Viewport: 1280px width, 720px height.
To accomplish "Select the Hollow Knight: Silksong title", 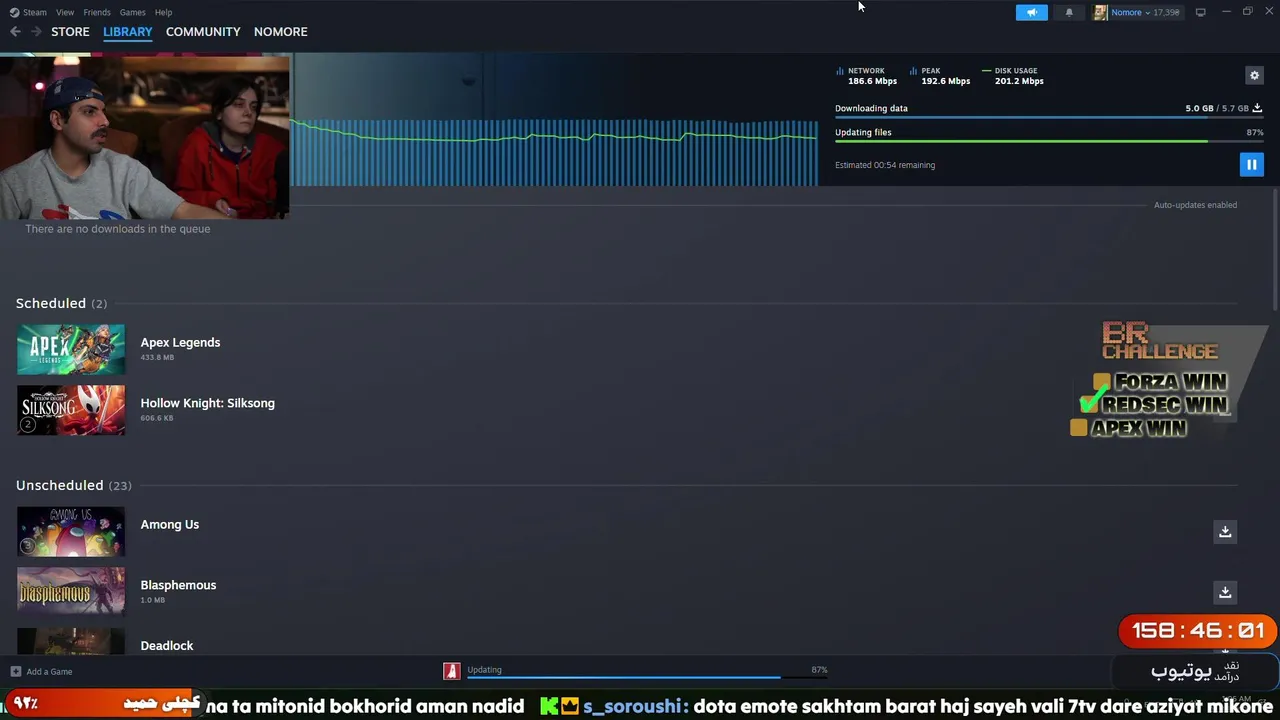I will point(207,403).
